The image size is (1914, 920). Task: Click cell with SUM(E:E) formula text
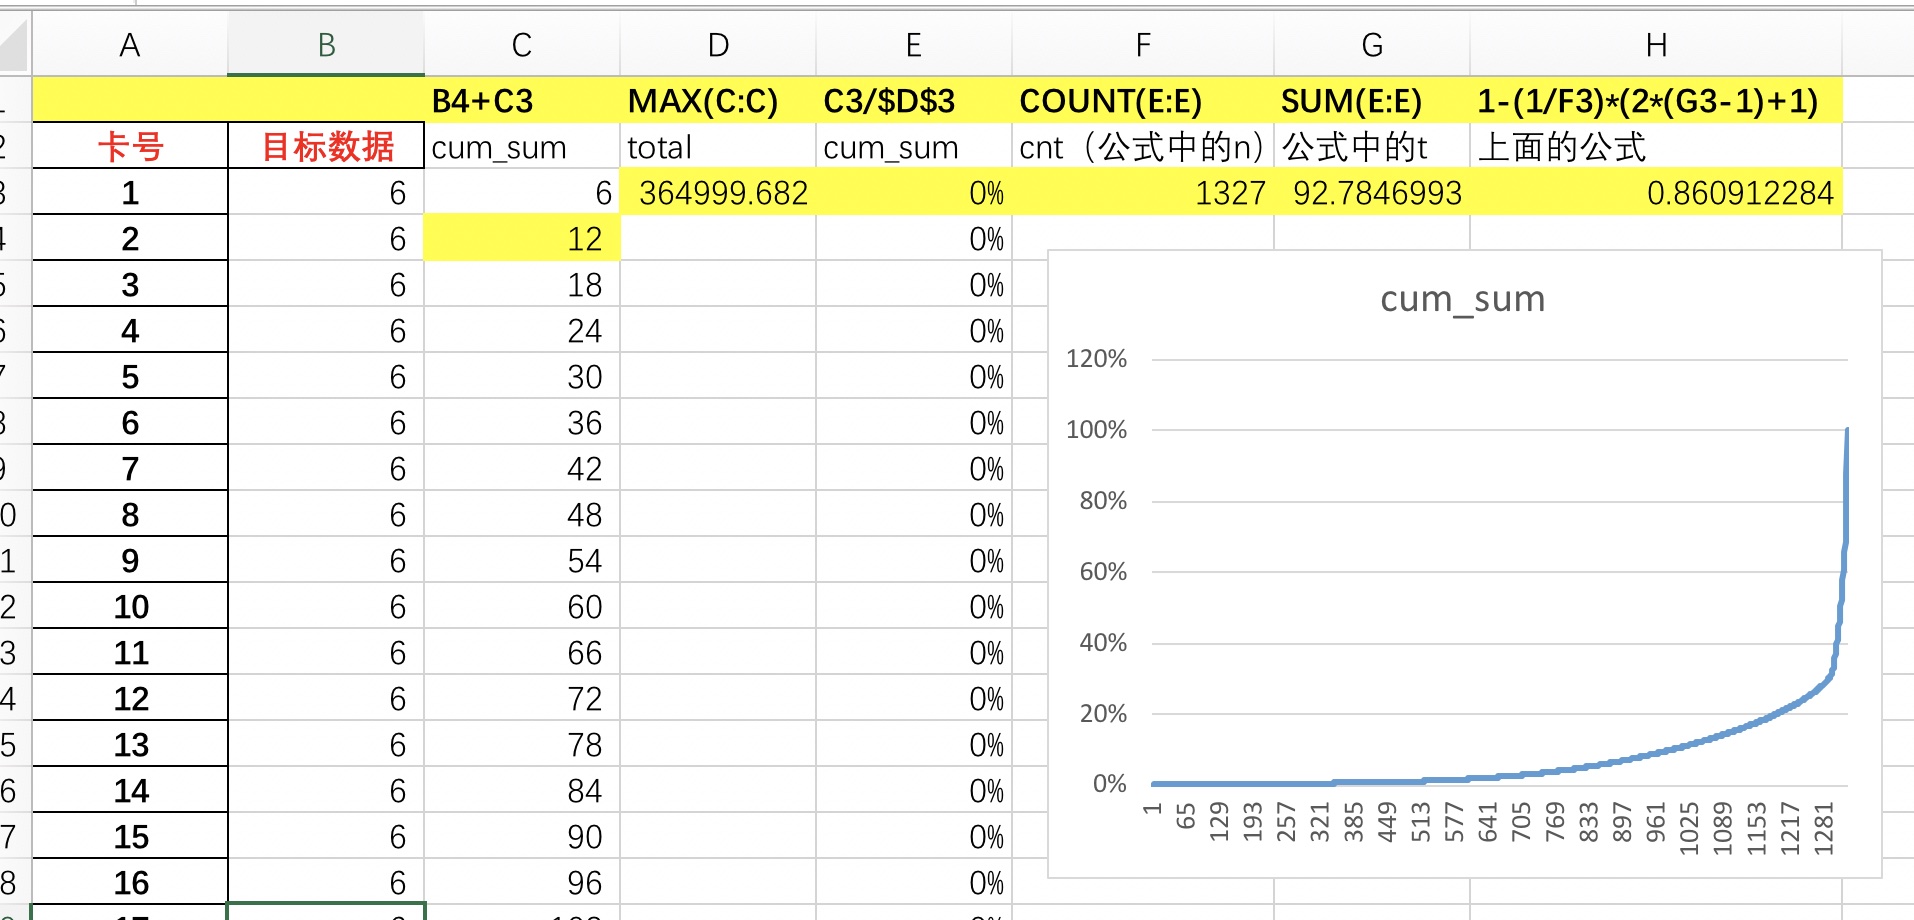[x=1372, y=100]
